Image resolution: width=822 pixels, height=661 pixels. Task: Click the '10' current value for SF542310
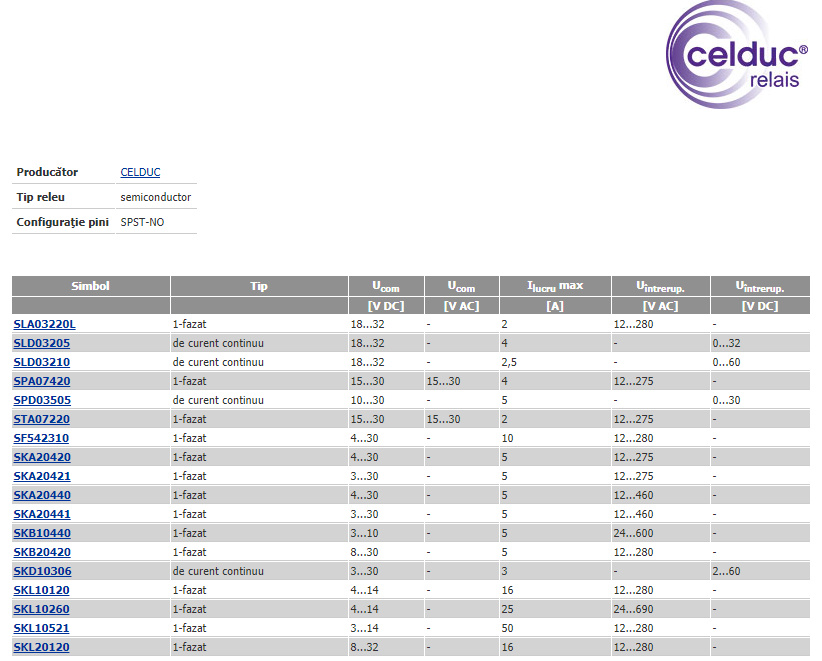507,438
